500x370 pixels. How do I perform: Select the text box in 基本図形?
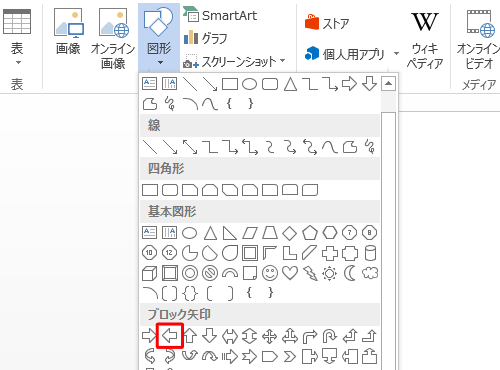(149, 233)
